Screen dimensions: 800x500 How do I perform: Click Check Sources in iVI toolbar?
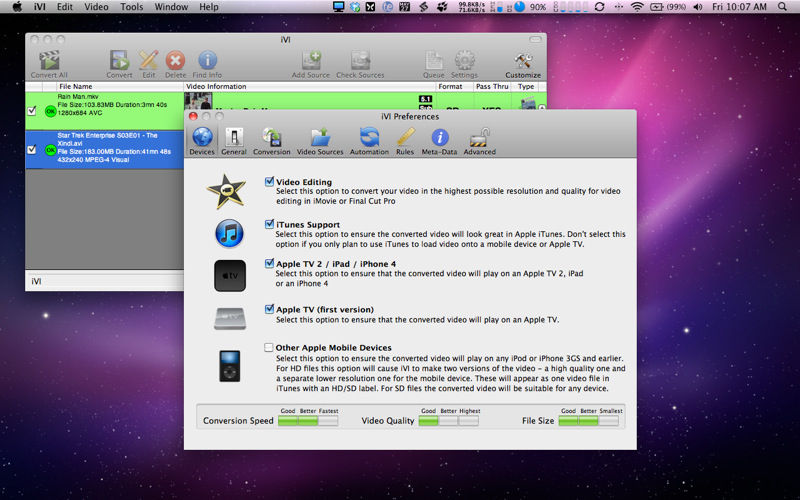(x=360, y=64)
